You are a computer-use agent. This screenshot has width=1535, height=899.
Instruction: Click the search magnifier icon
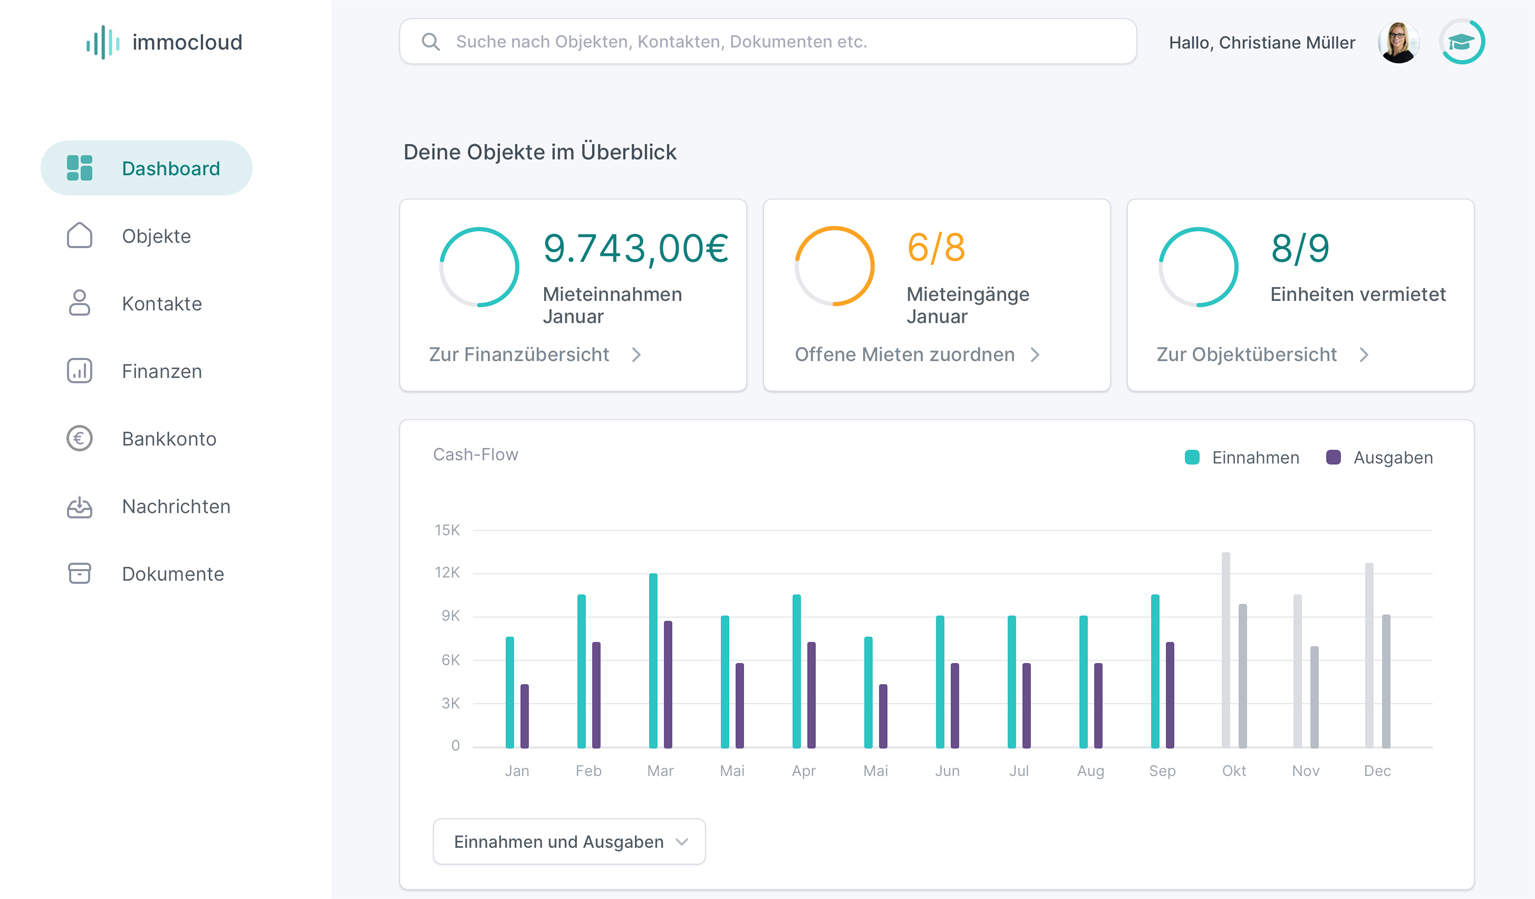pos(431,42)
